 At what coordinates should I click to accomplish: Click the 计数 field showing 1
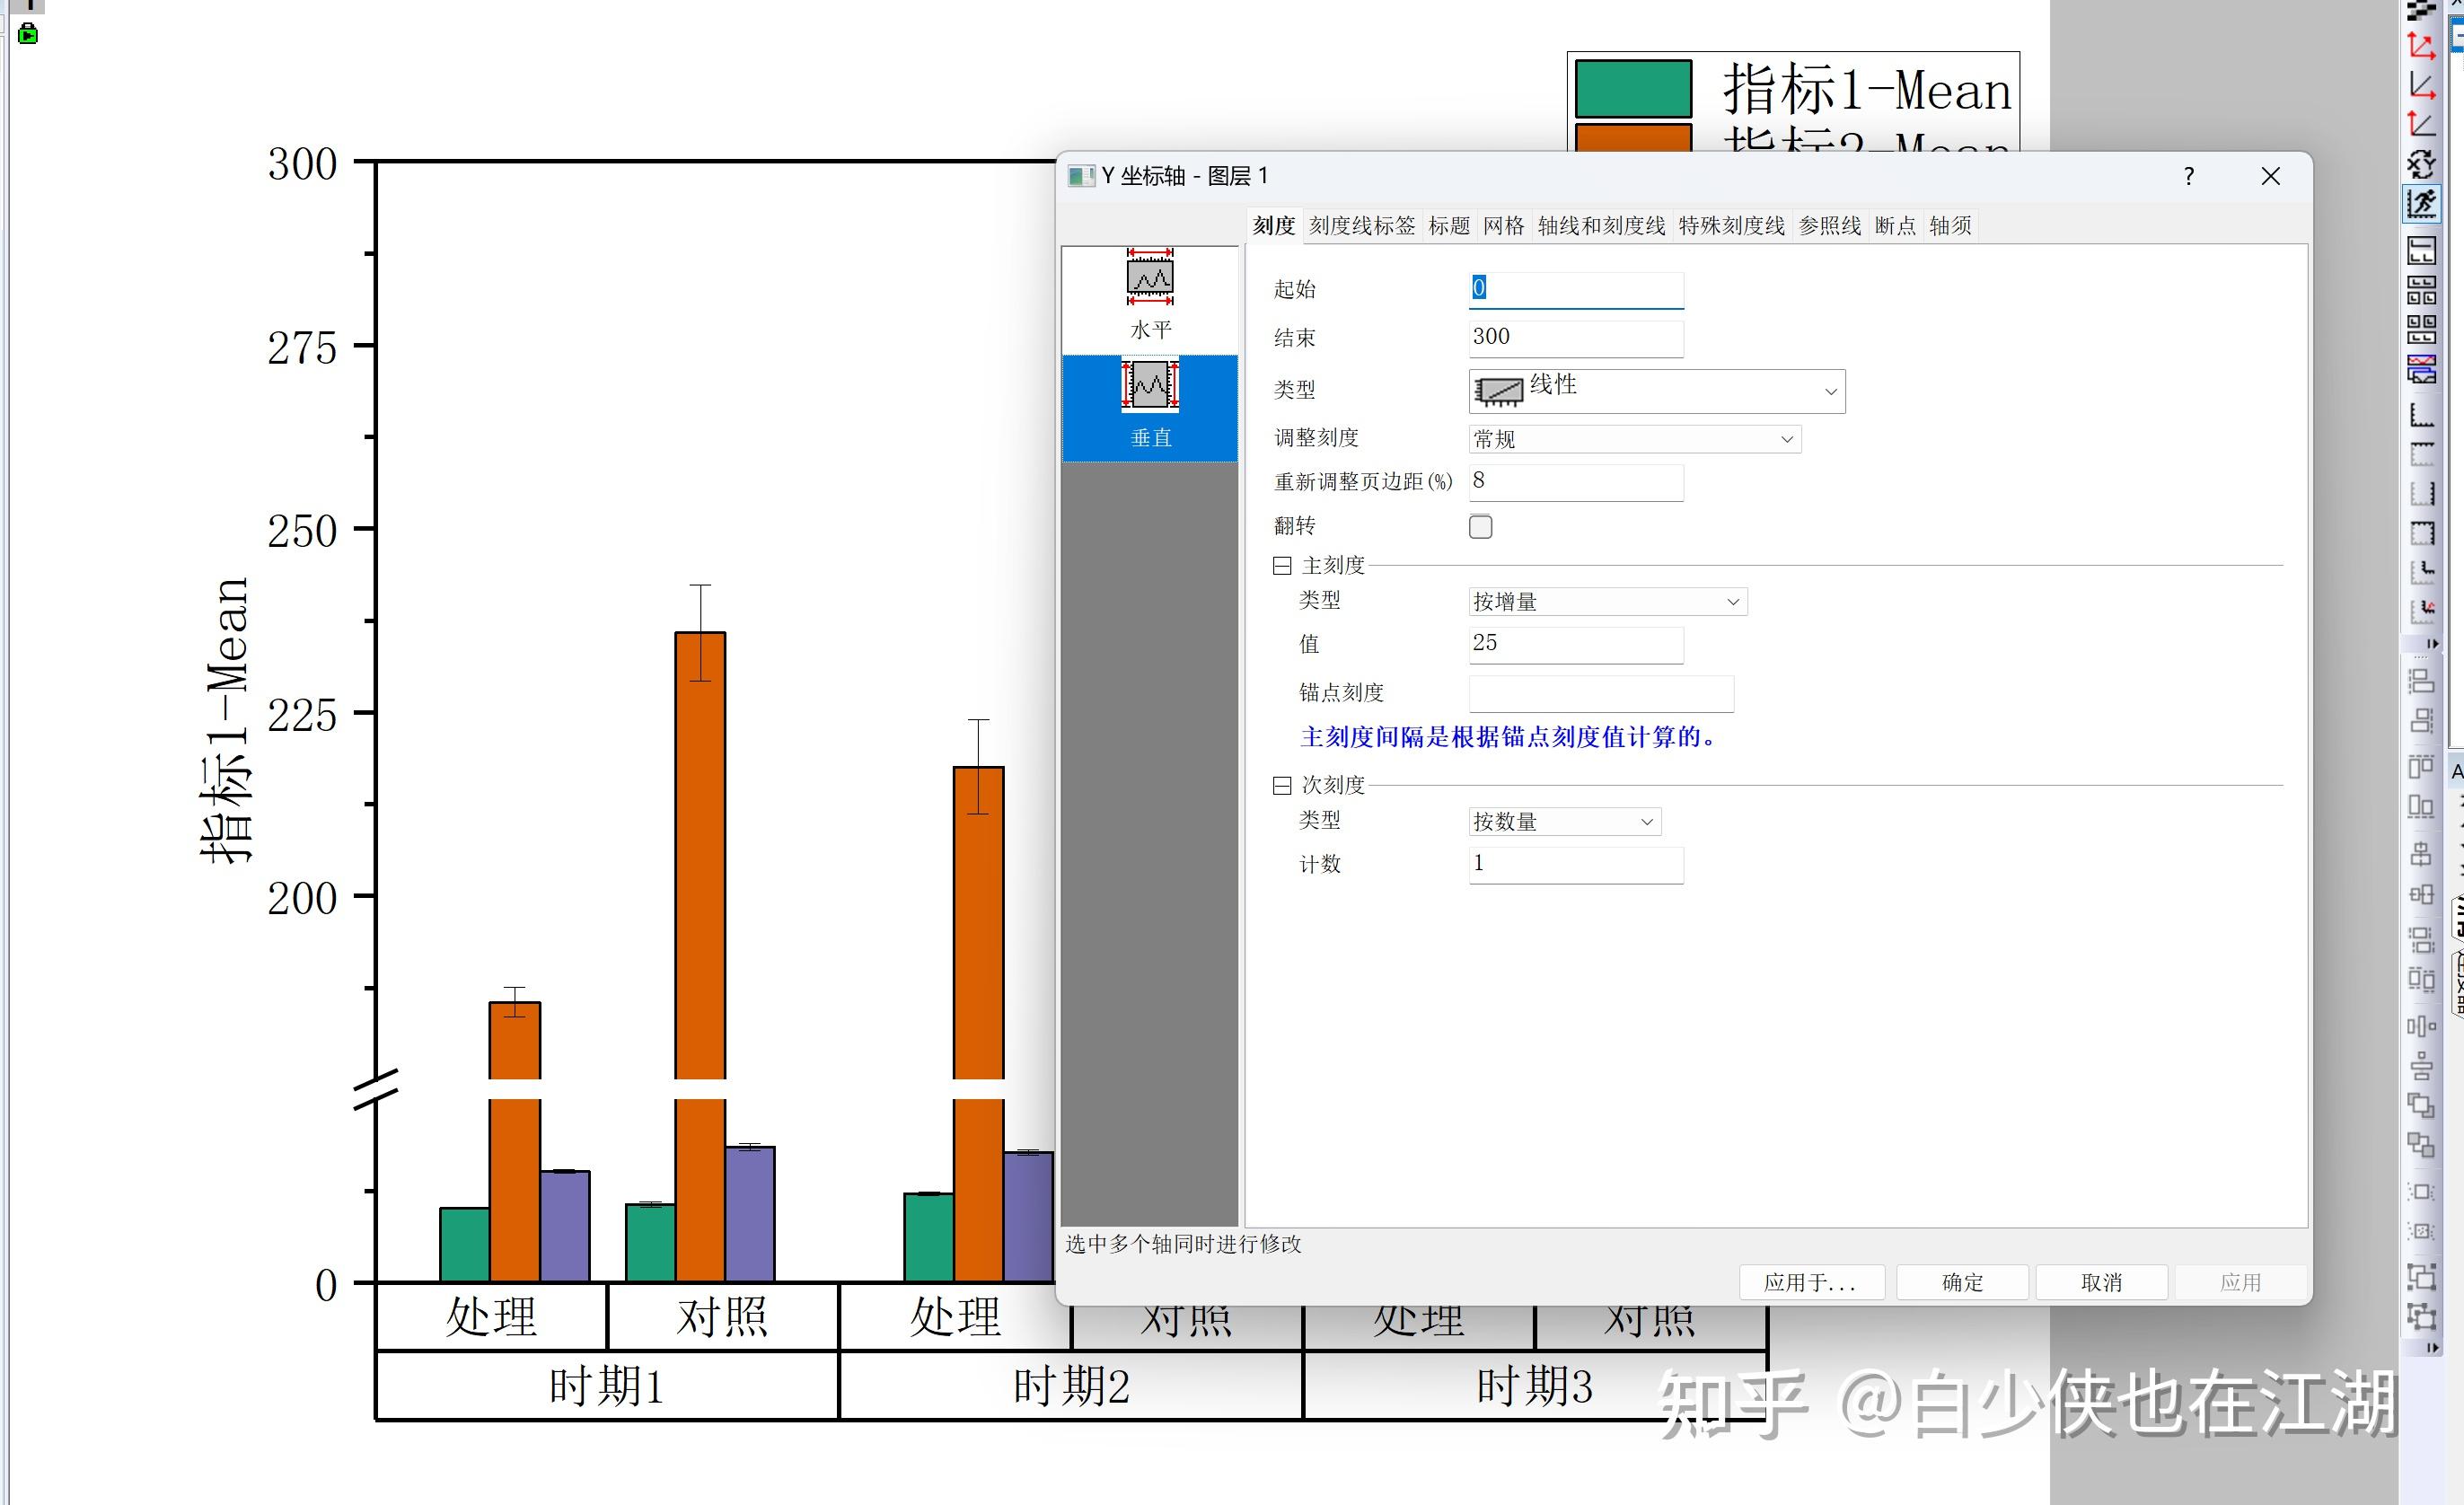click(1576, 865)
